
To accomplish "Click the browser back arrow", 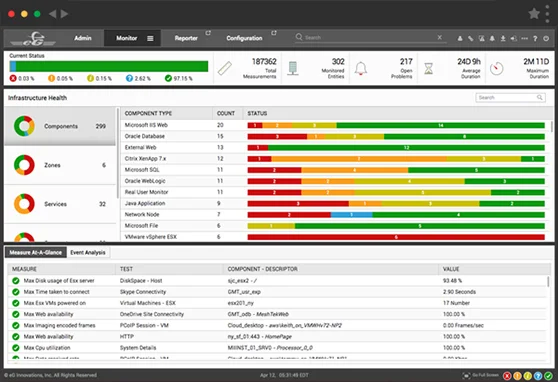I will pos(53,14).
